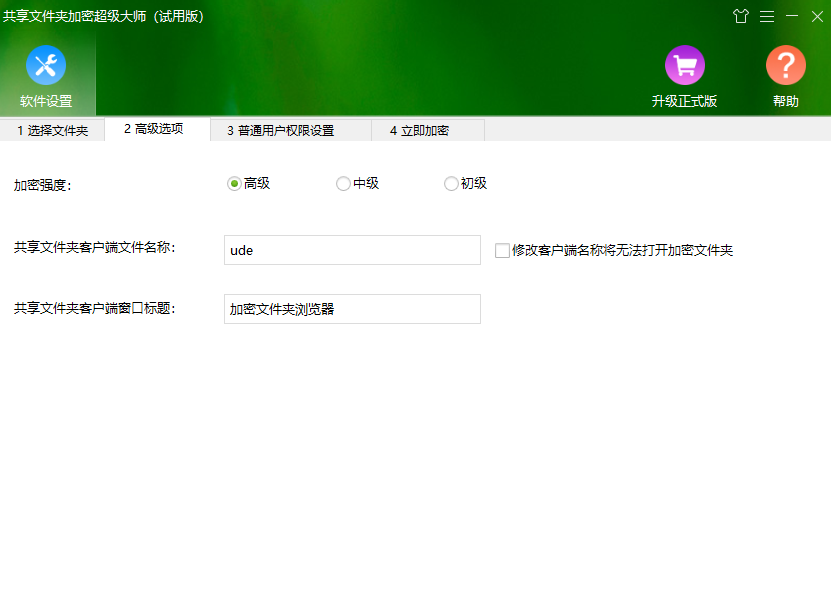This screenshot has width=831, height=610.
Task: Select the 2 高级选项 tab
Action: point(156,130)
